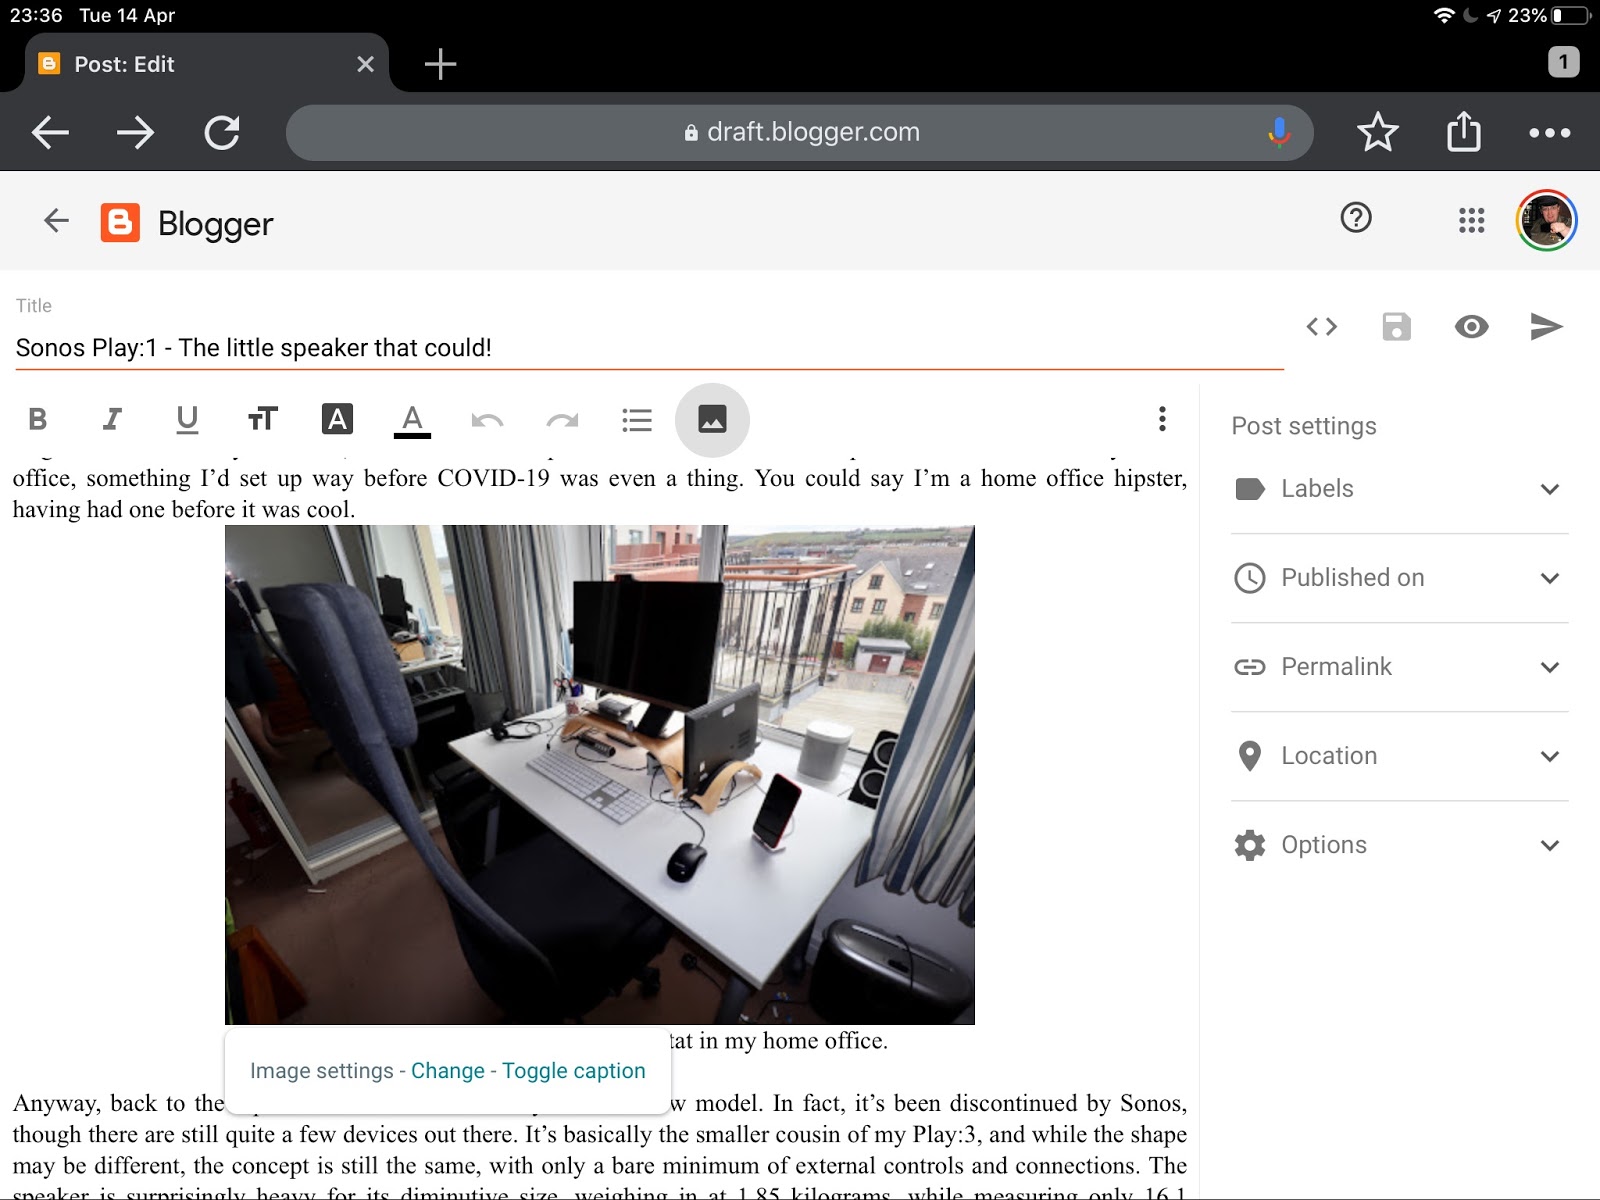This screenshot has width=1600, height=1200.
Task: Click the Post settings heading
Action: click(1304, 426)
